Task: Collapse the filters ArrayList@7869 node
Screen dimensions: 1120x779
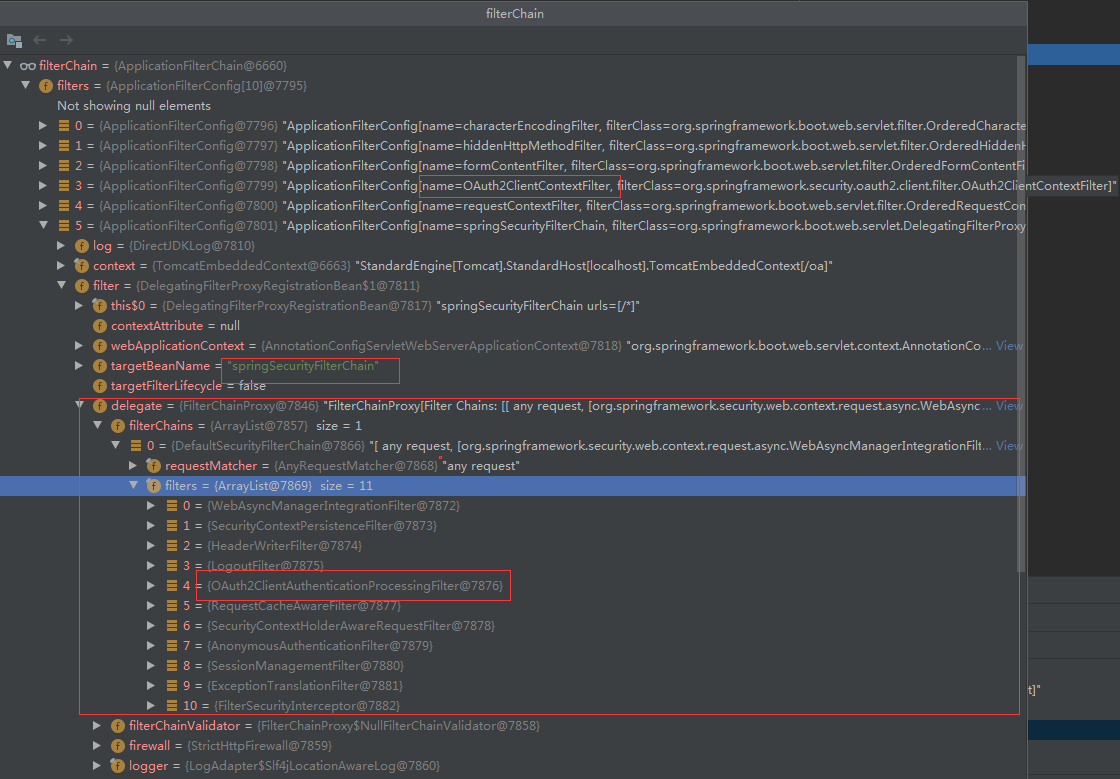Action: pyautogui.click(x=133, y=485)
